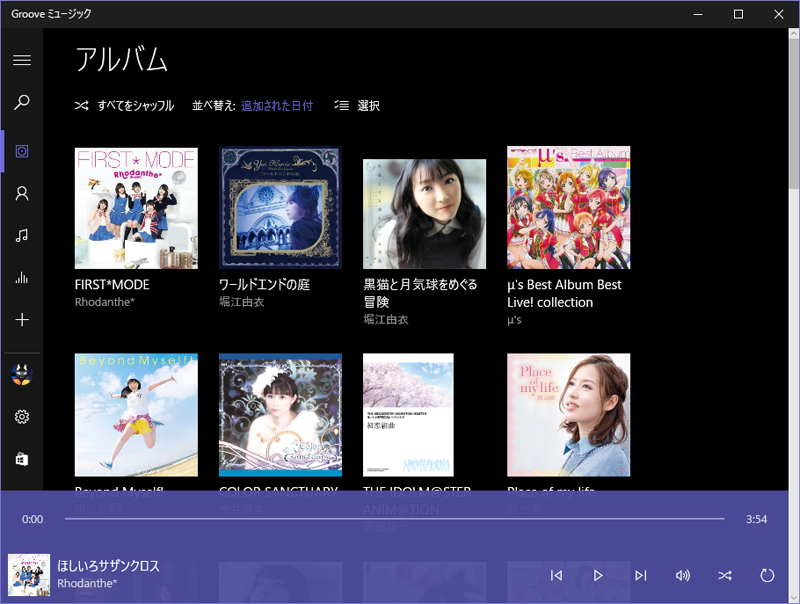
Task: Open the user account avatar
Action: 22,374
